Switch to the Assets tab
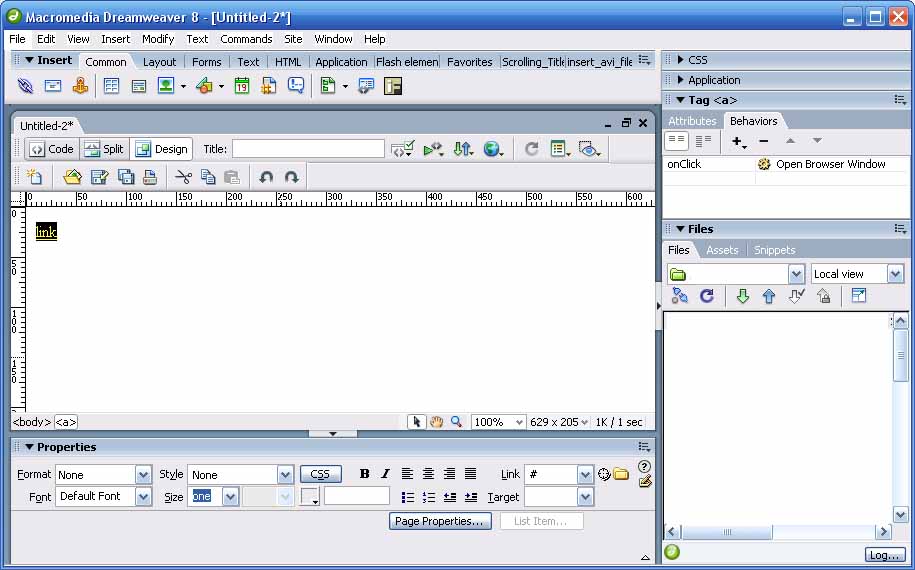Image resolution: width=915 pixels, height=570 pixels. tap(722, 250)
